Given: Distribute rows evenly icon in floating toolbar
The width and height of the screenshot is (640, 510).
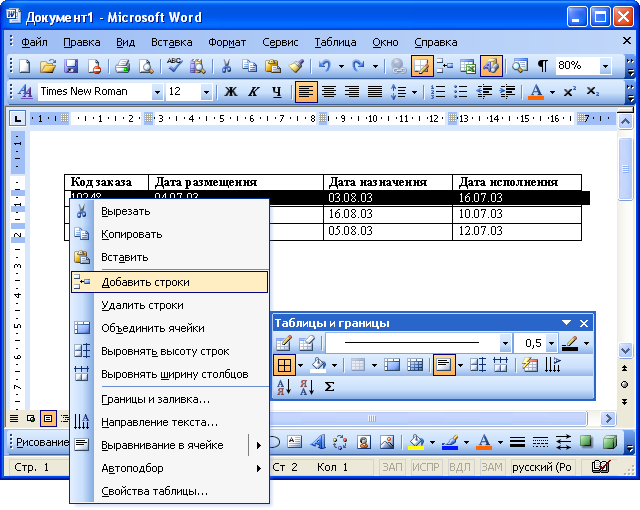Looking at the screenshot, I should click(477, 365).
